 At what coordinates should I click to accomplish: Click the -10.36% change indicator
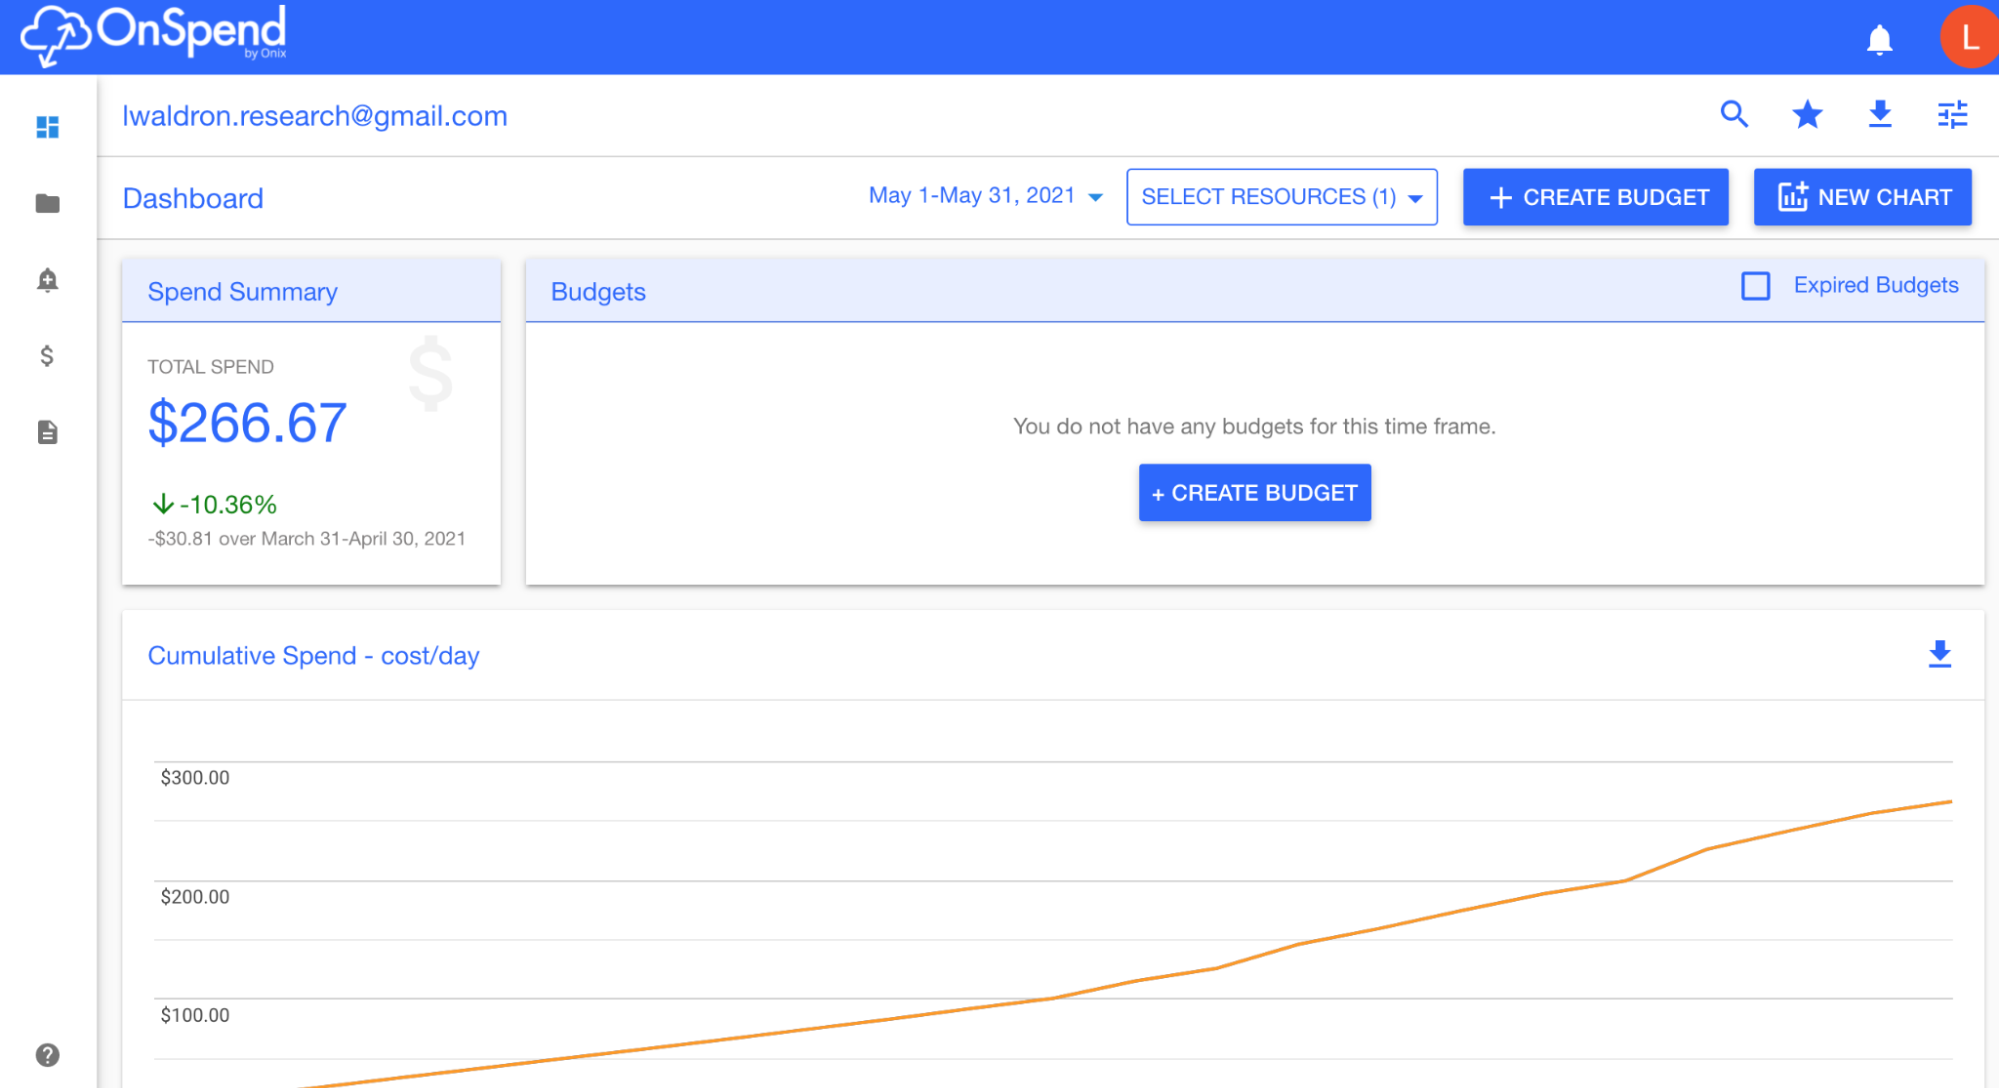214,504
